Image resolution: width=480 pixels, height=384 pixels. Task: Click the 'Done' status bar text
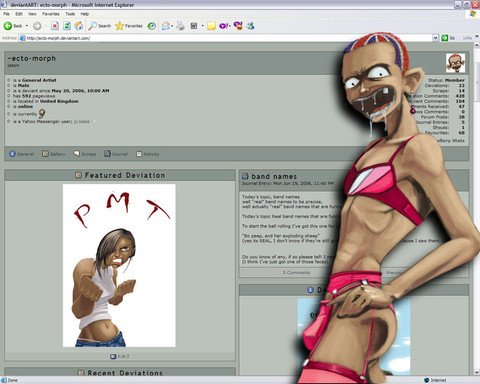(x=13, y=380)
